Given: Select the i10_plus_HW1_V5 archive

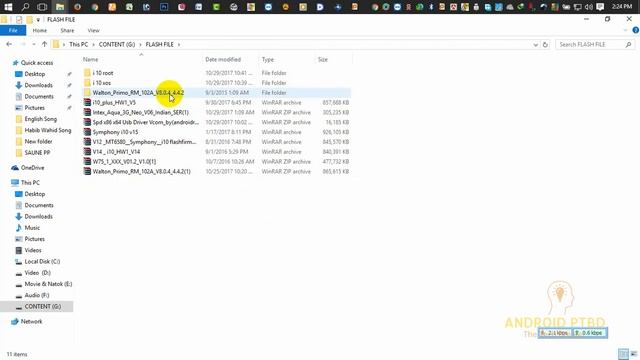Looking at the screenshot, I should tap(114, 102).
